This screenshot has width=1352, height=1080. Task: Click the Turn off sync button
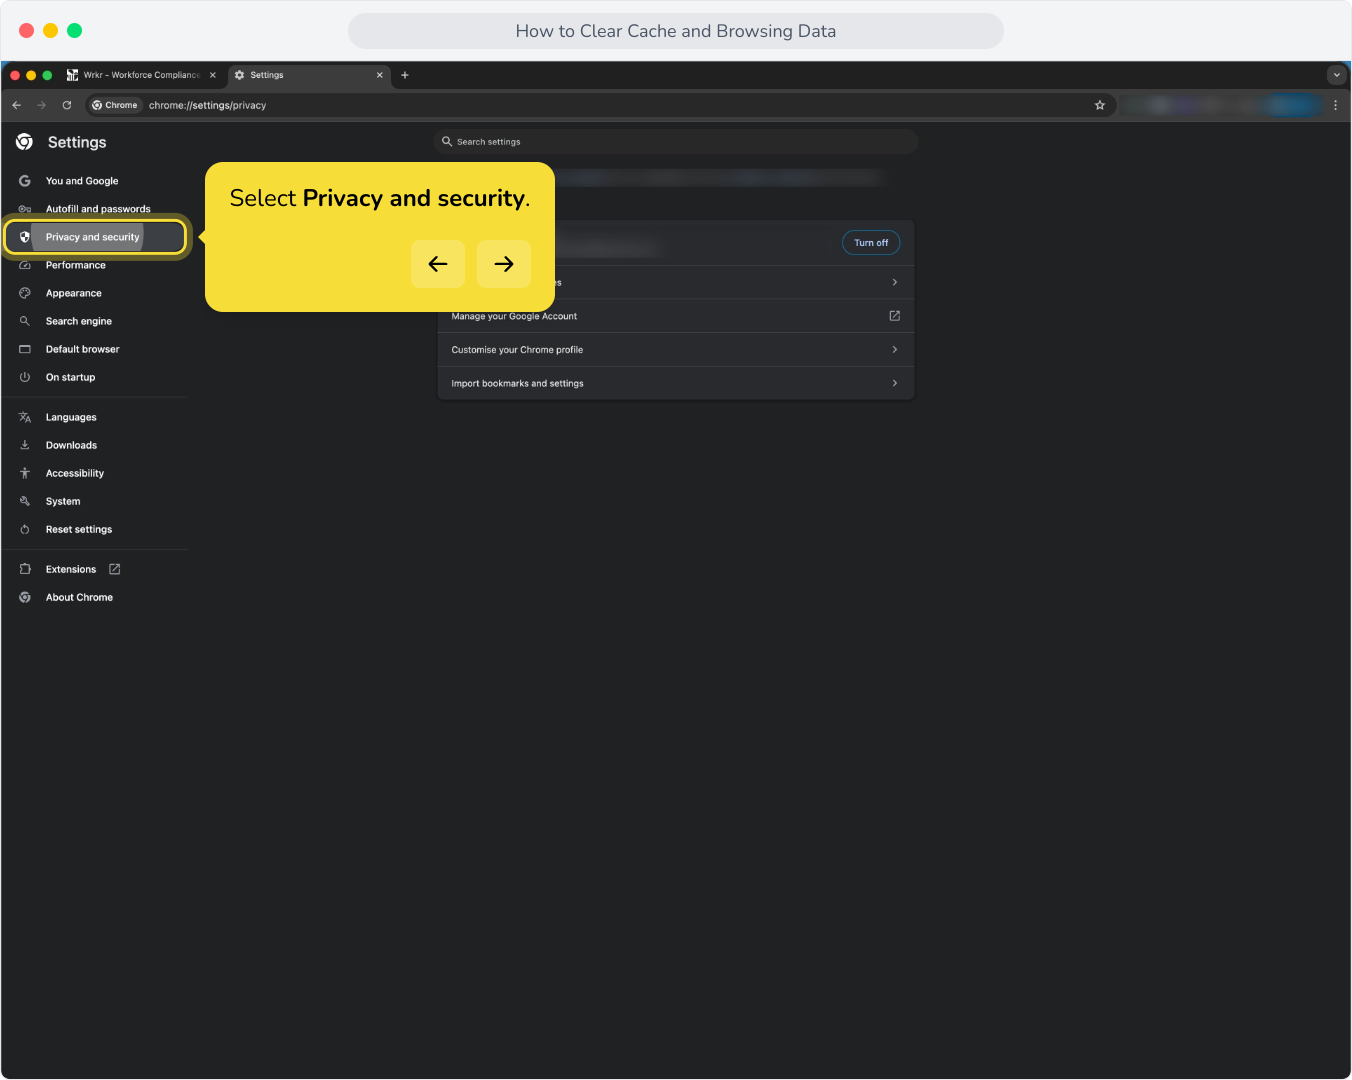(x=871, y=243)
